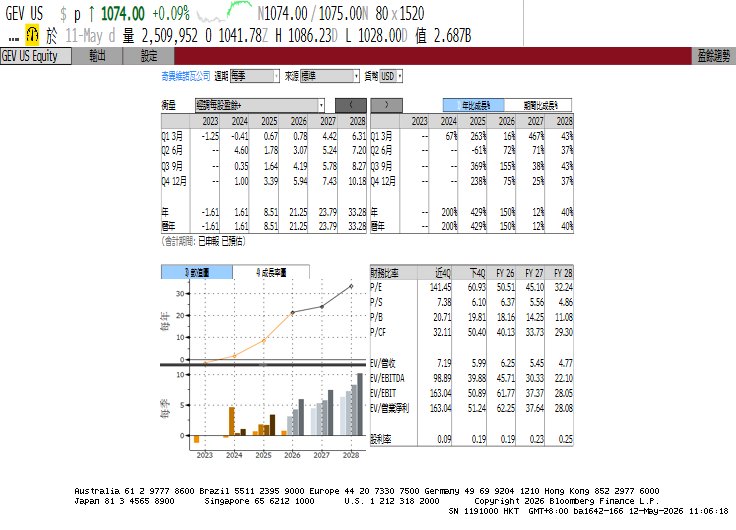Click the open price 1041.78
Screen dimensions: 736x530
[239, 36]
